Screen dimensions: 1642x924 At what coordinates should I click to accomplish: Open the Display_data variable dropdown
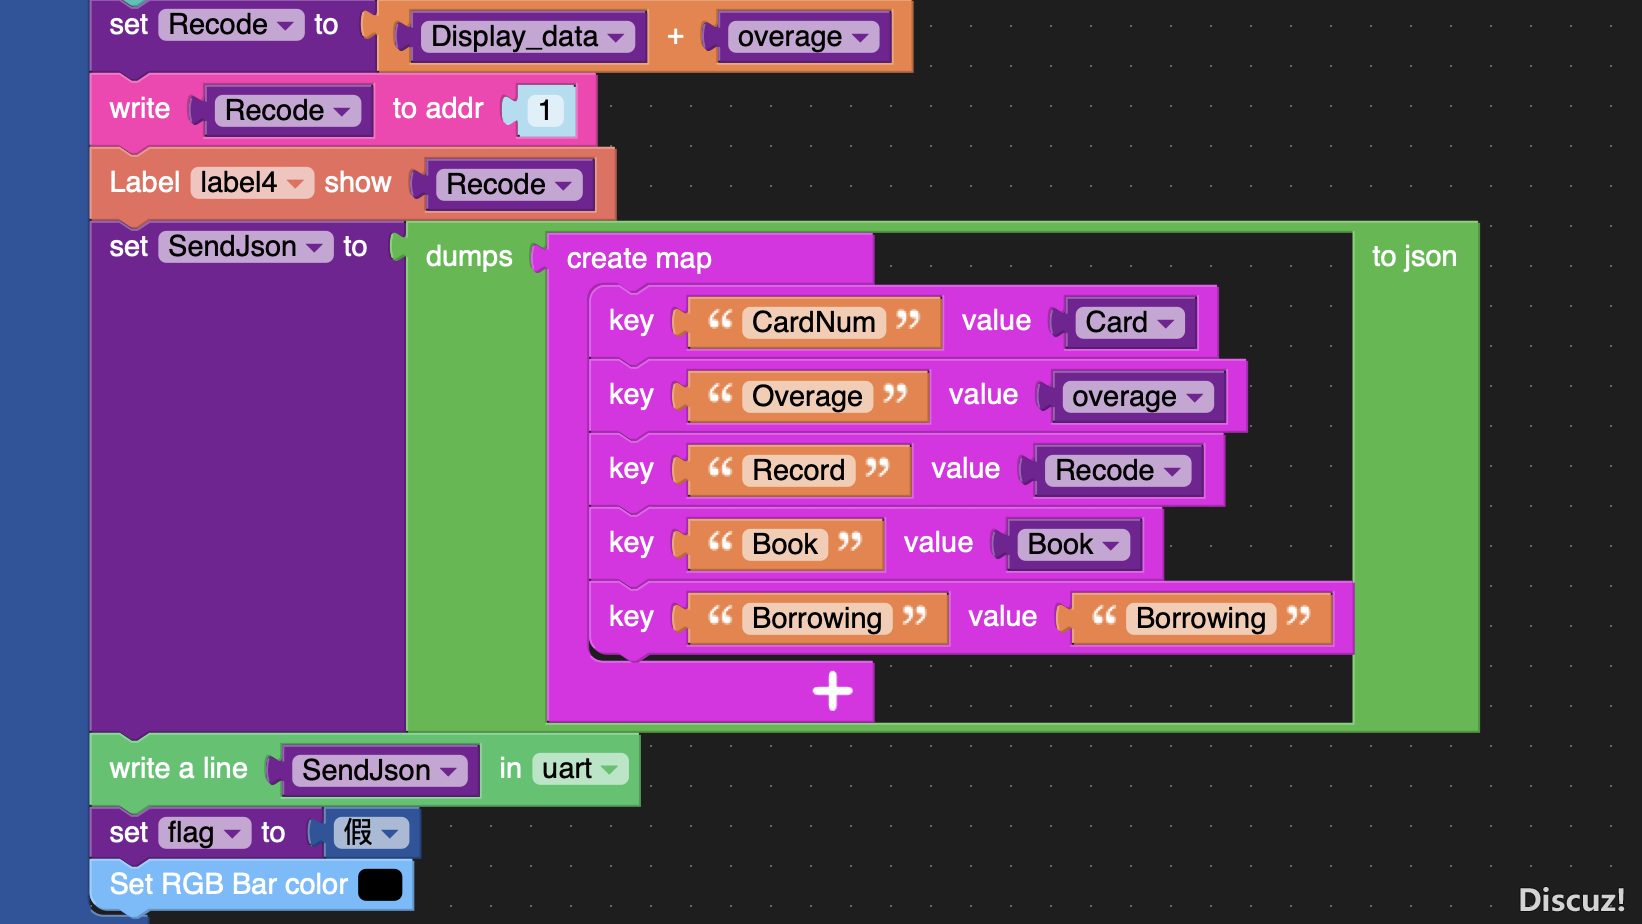pyautogui.click(x=528, y=37)
